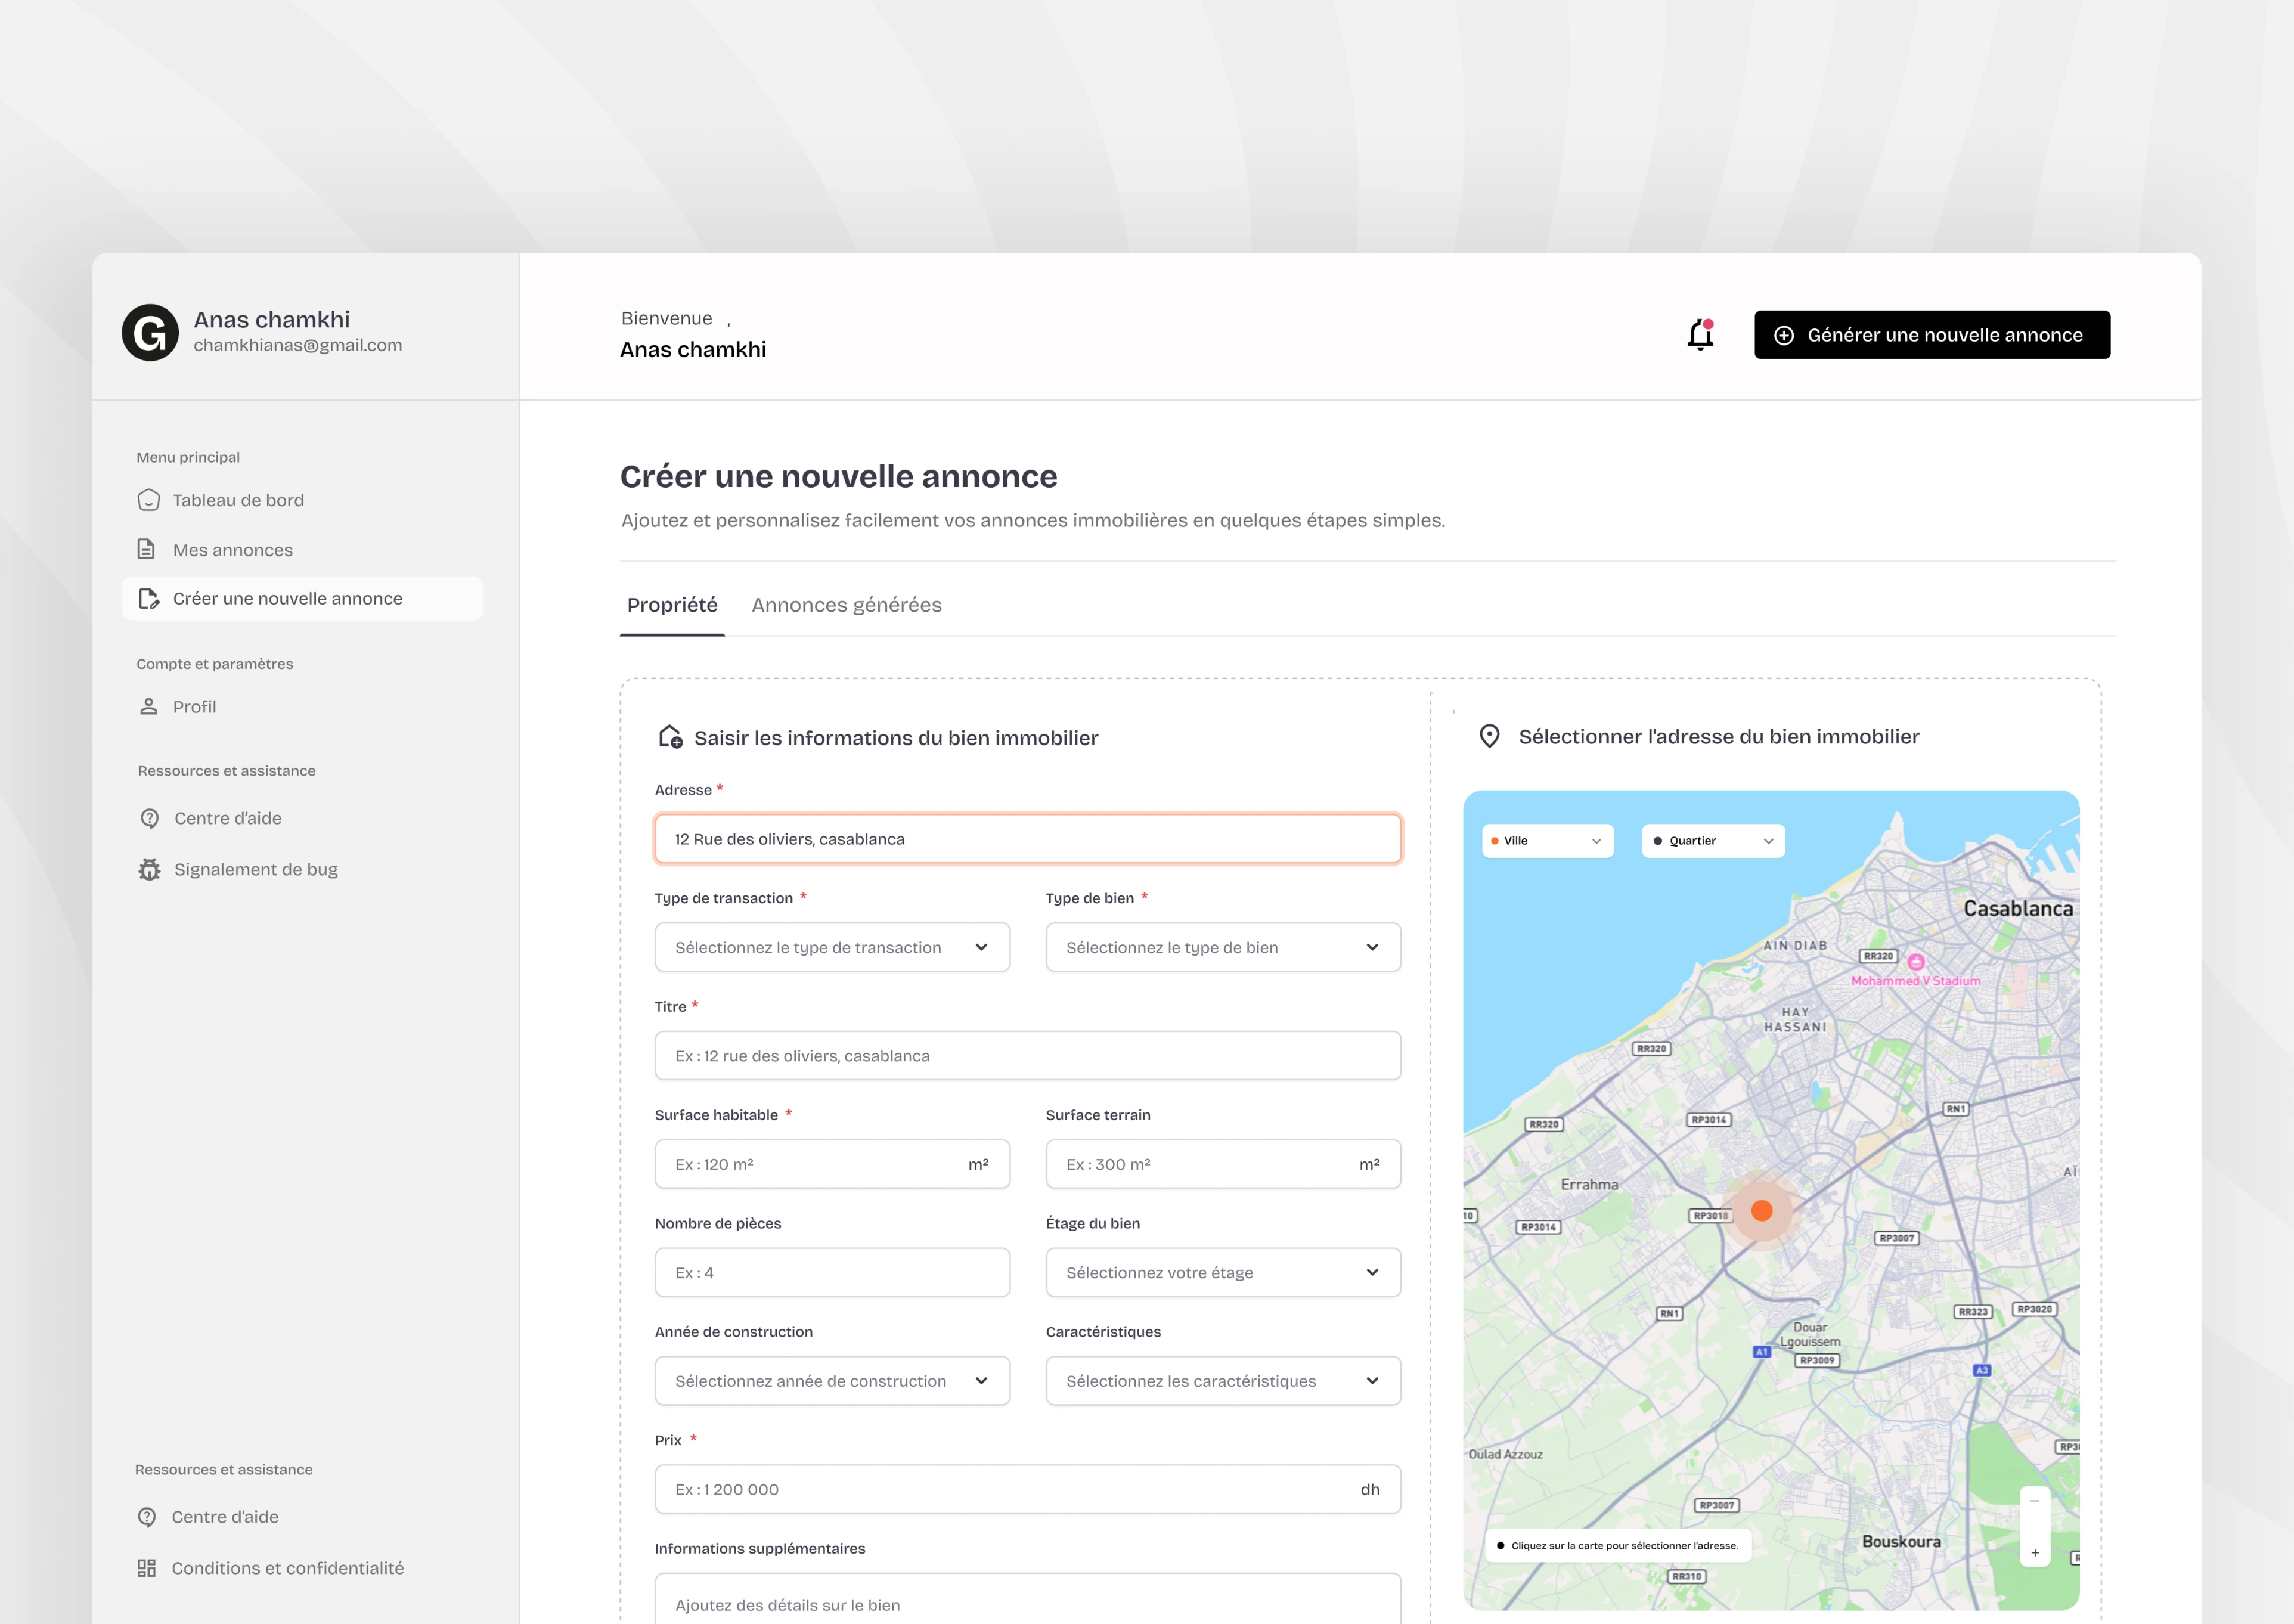
Task: Click the notification bell icon
Action: tap(1699, 334)
